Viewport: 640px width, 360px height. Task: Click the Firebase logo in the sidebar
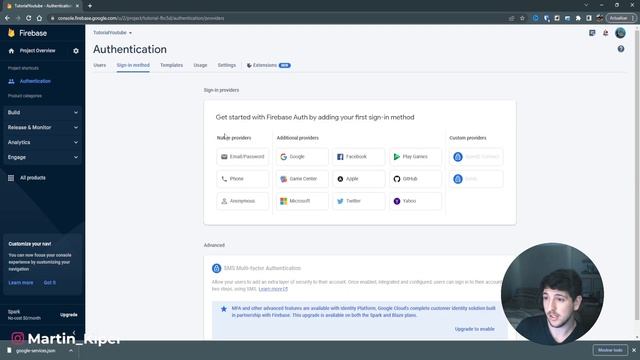27,33
